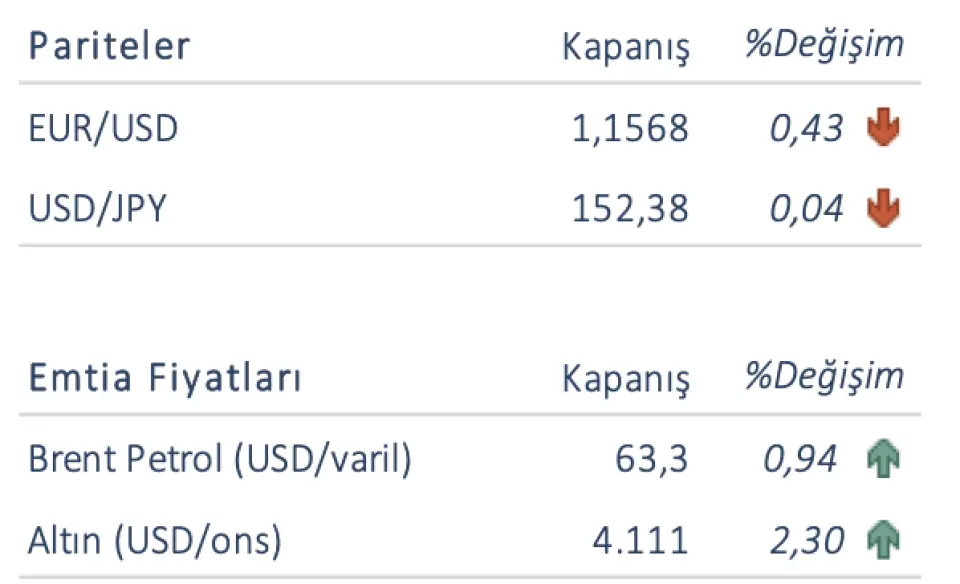
Task: Click the %Değişim header in the Emtia Fiyatları table
Action: (823, 378)
